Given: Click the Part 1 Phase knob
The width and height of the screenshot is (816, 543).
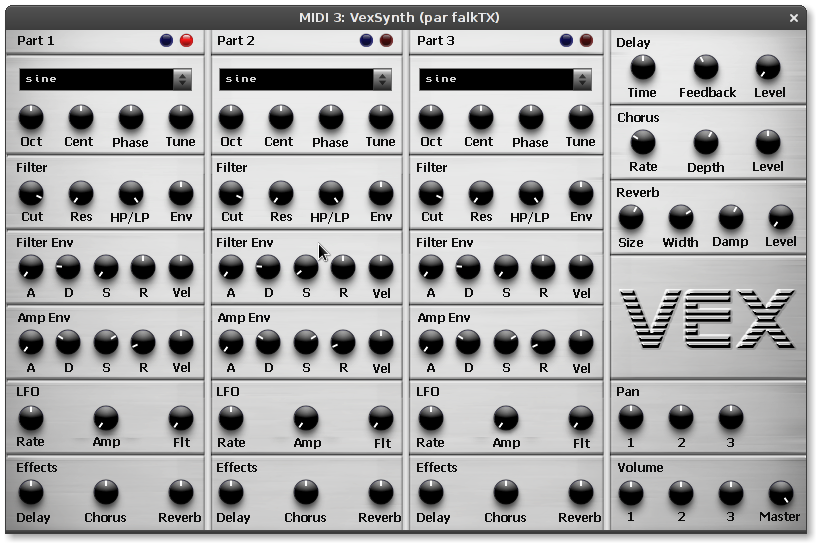Looking at the screenshot, I should [131, 117].
